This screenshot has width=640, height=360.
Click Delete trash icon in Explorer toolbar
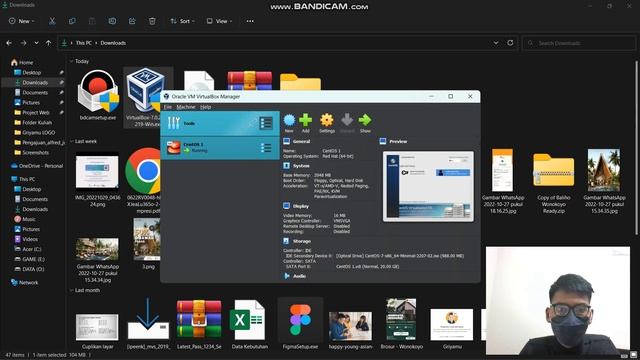coord(152,21)
